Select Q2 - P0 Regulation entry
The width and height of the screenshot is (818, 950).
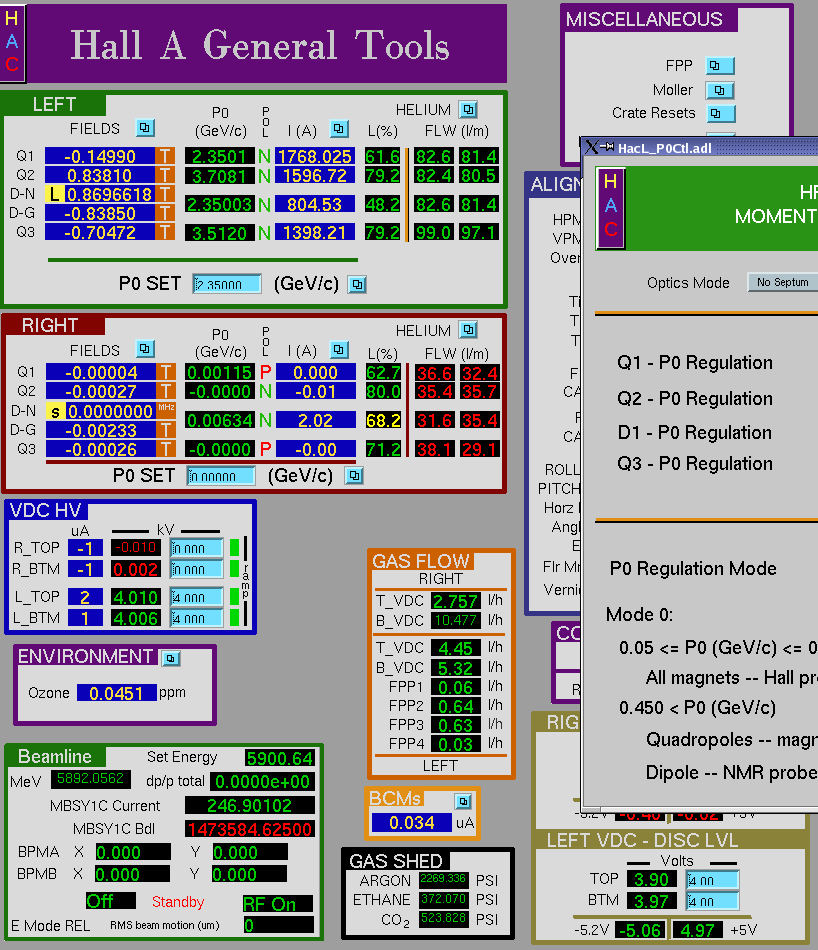coord(694,398)
